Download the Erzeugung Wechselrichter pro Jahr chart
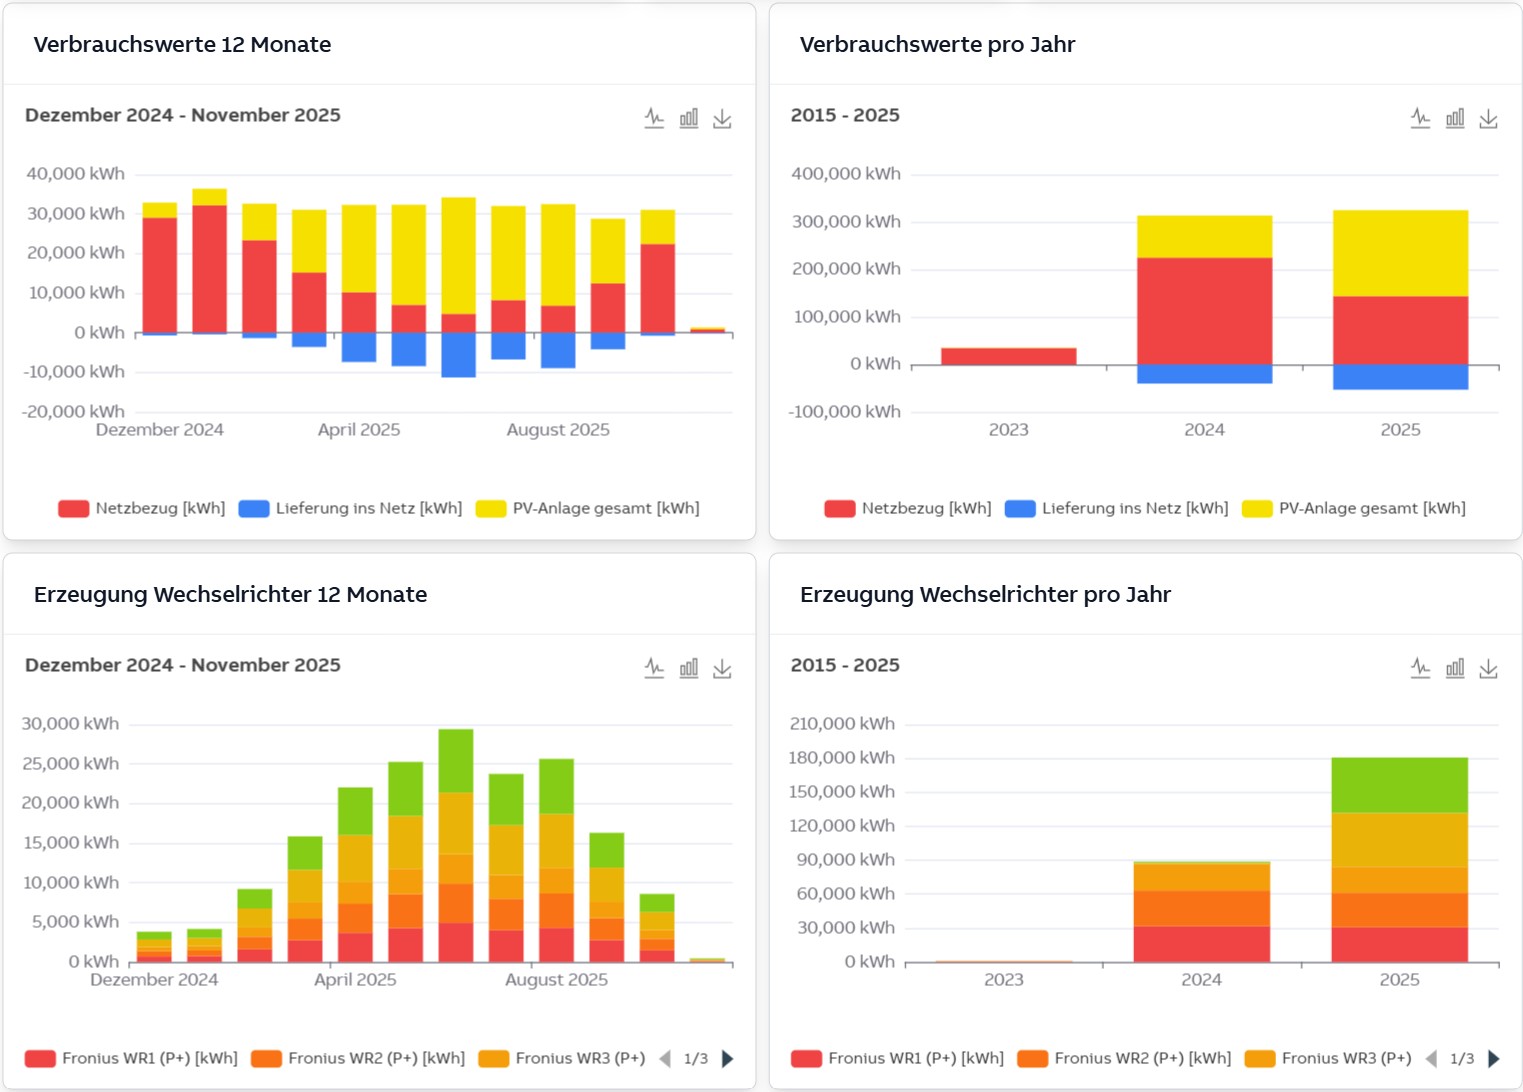This screenshot has height=1092, width=1523. [1488, 669]
